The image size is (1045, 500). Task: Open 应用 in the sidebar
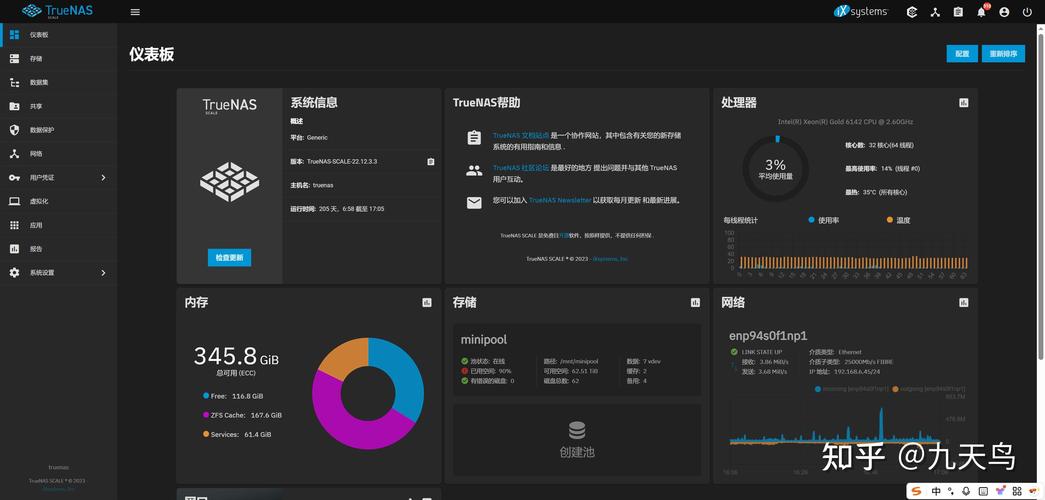pyautogui.click(x=59, y=225)
